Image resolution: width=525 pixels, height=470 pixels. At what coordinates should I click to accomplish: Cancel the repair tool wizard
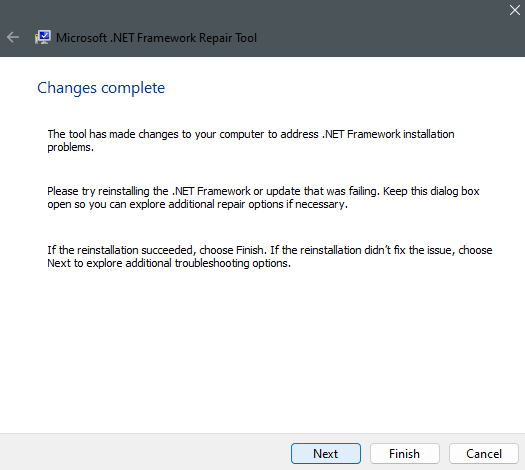coord(484,454)
